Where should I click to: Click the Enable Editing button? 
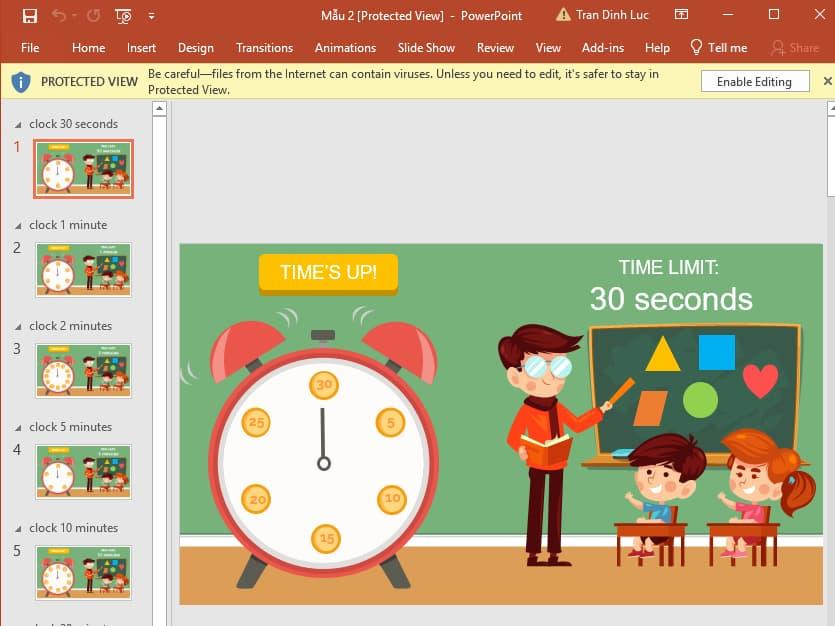click(x=755, y=81)
